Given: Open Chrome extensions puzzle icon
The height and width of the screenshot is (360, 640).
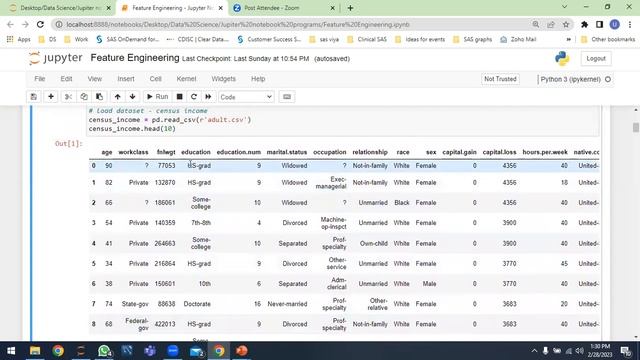Looking at the screenshot, I should (584, 24).
